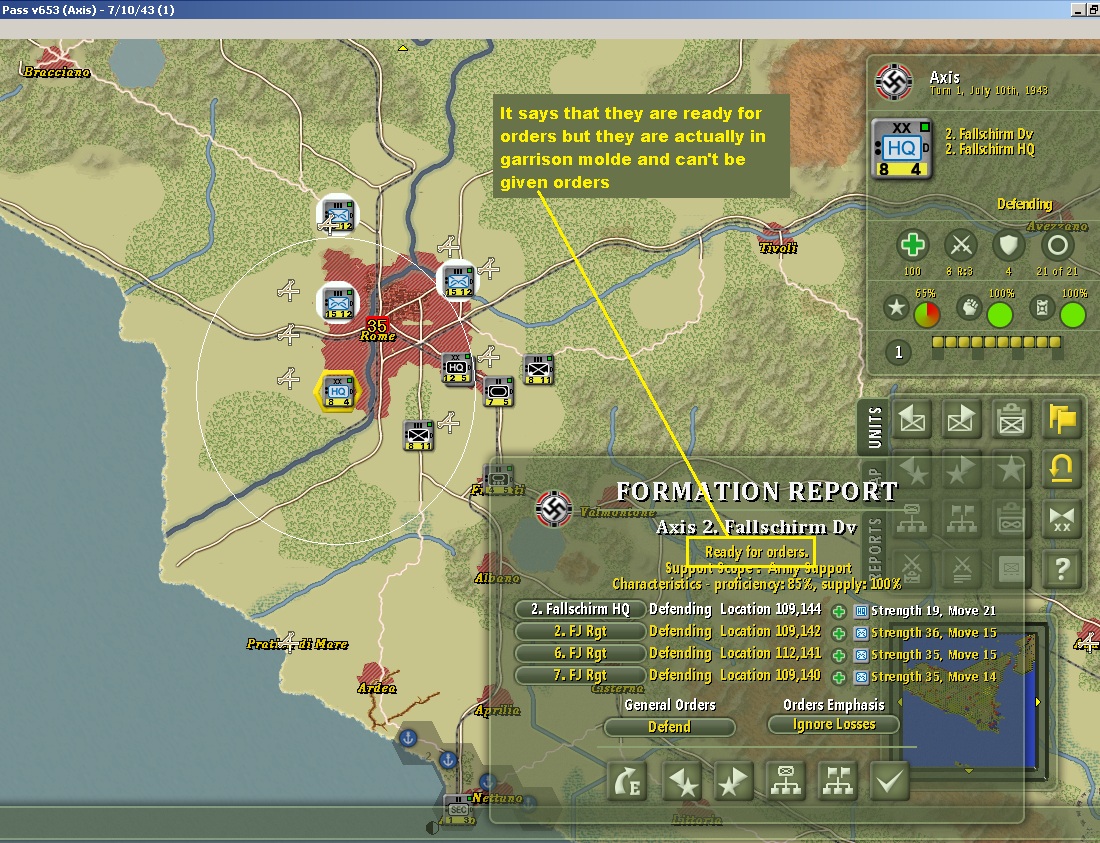Select the 6. FJ Rgt unit button
Viewport: 1100px width, 843px height.
[579, 653]
